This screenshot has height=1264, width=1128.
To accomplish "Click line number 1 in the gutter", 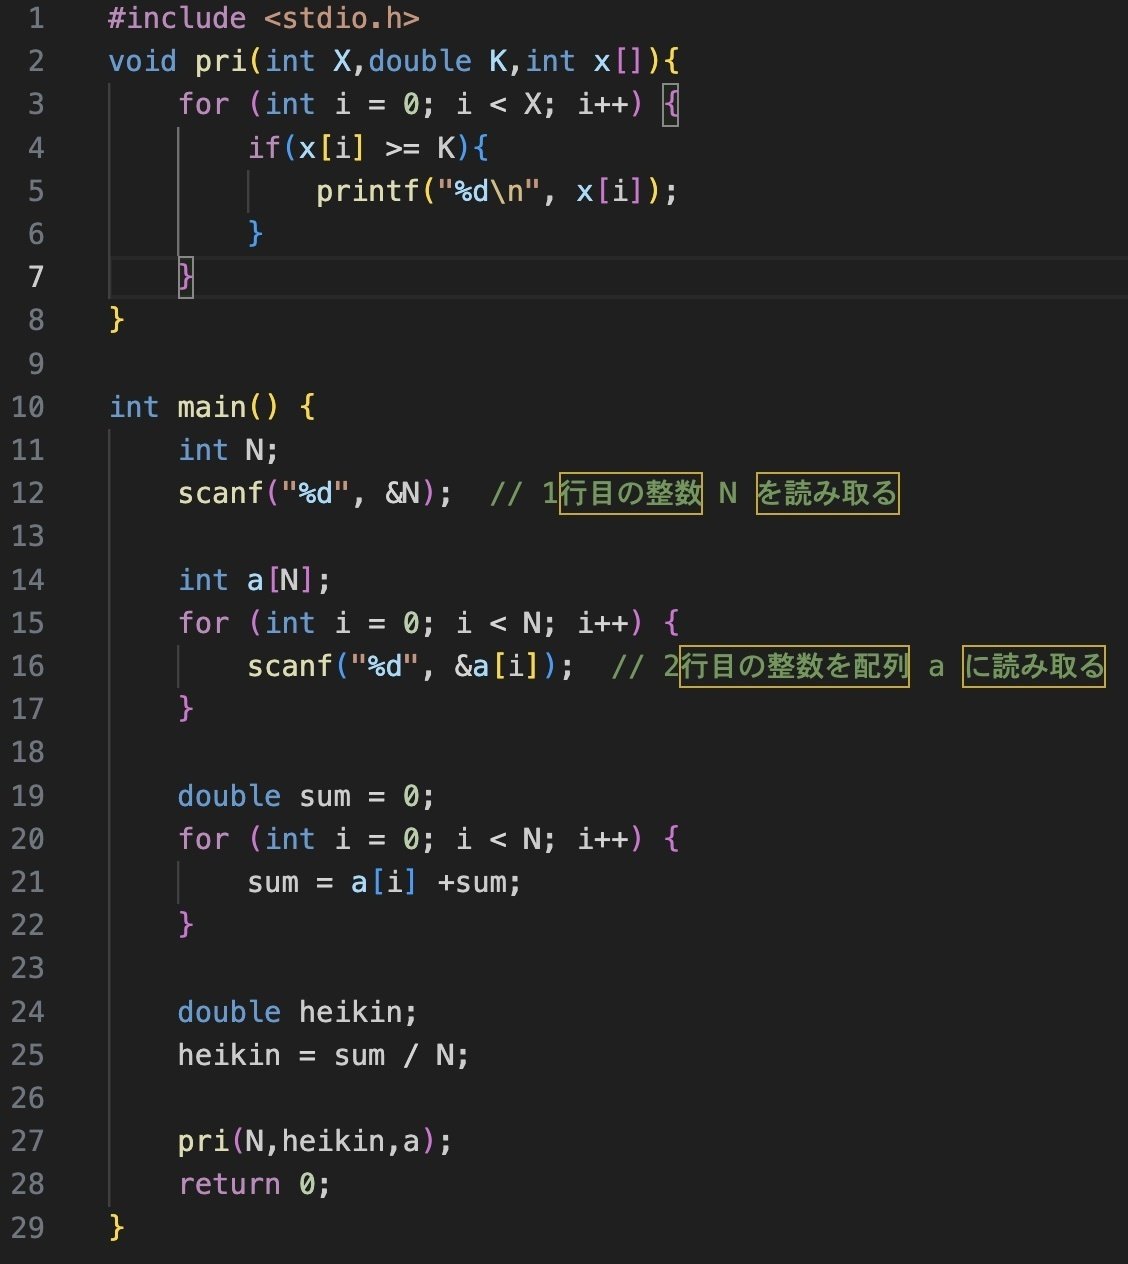I will [36, 18].
